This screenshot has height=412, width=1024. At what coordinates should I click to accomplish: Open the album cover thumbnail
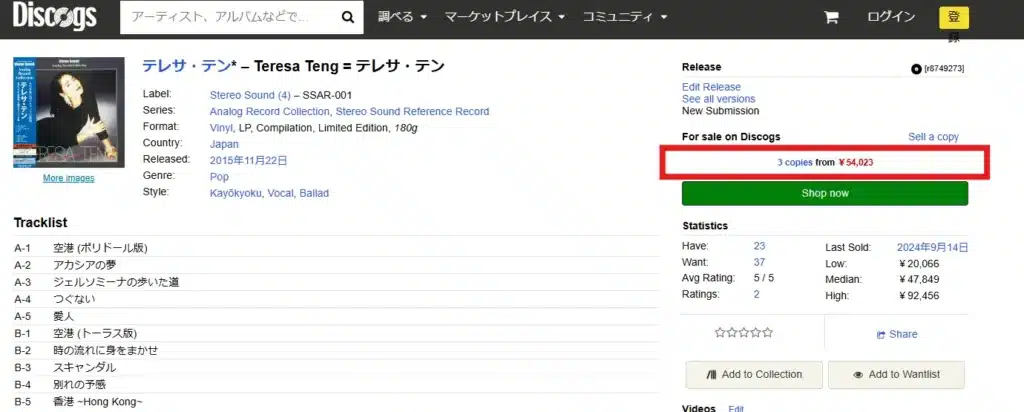click(68, 112)
